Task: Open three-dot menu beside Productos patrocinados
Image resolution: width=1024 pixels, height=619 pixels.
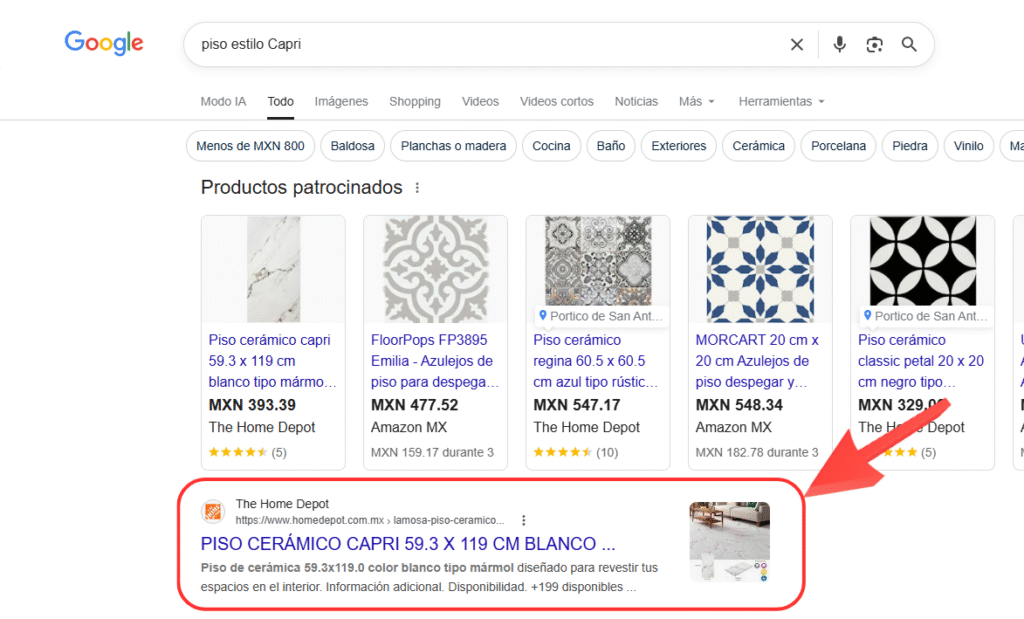Action: point(417,188)
